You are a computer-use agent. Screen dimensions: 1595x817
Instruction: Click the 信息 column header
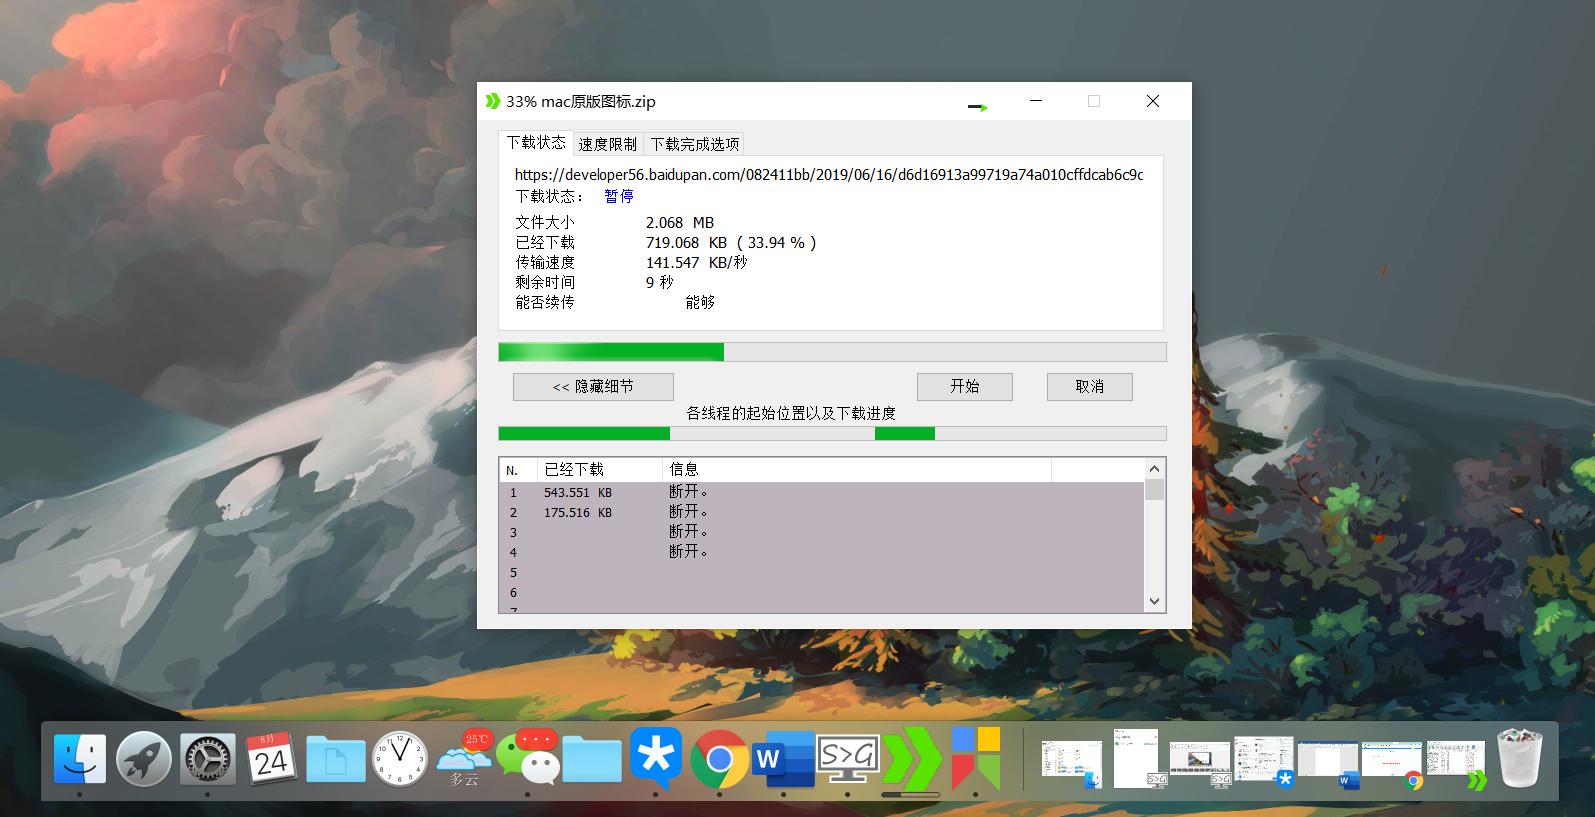coord(857,469)
